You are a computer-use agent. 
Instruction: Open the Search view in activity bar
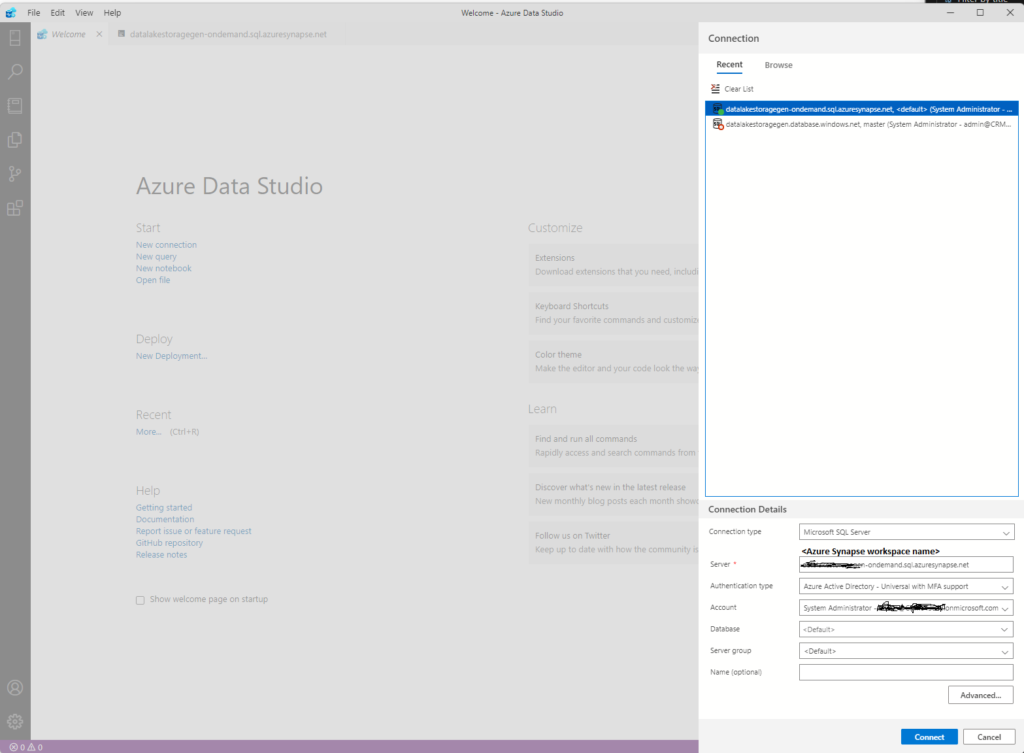pos(15,71)
